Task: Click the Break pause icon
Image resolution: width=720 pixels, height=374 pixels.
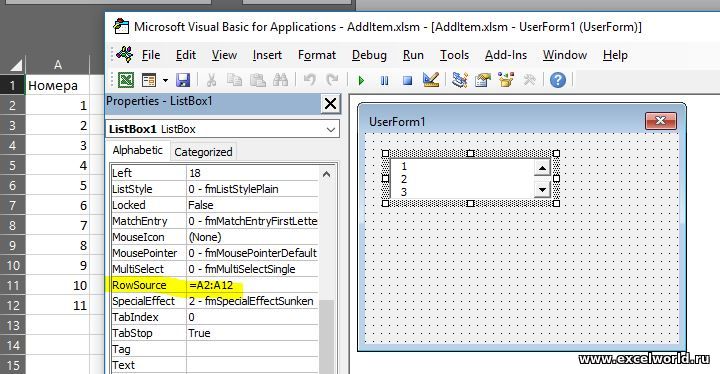Action: [384, 81]
